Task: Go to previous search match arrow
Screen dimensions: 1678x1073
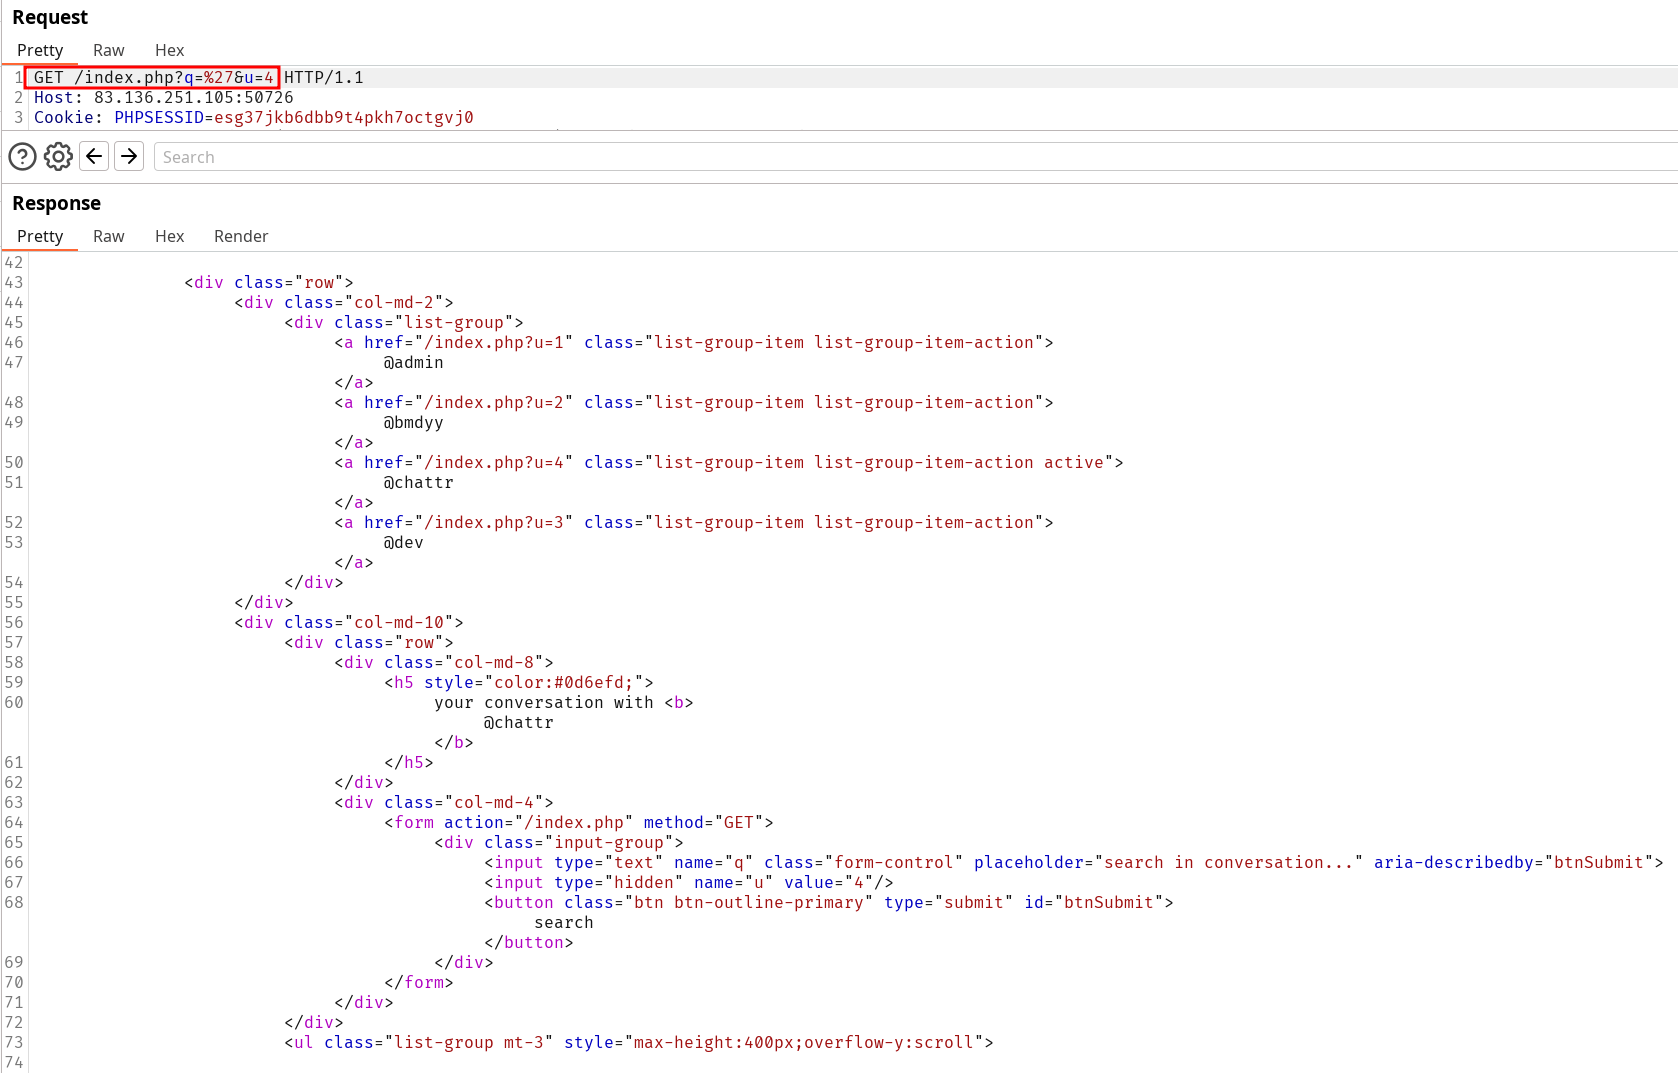Action: click(94, 157)
